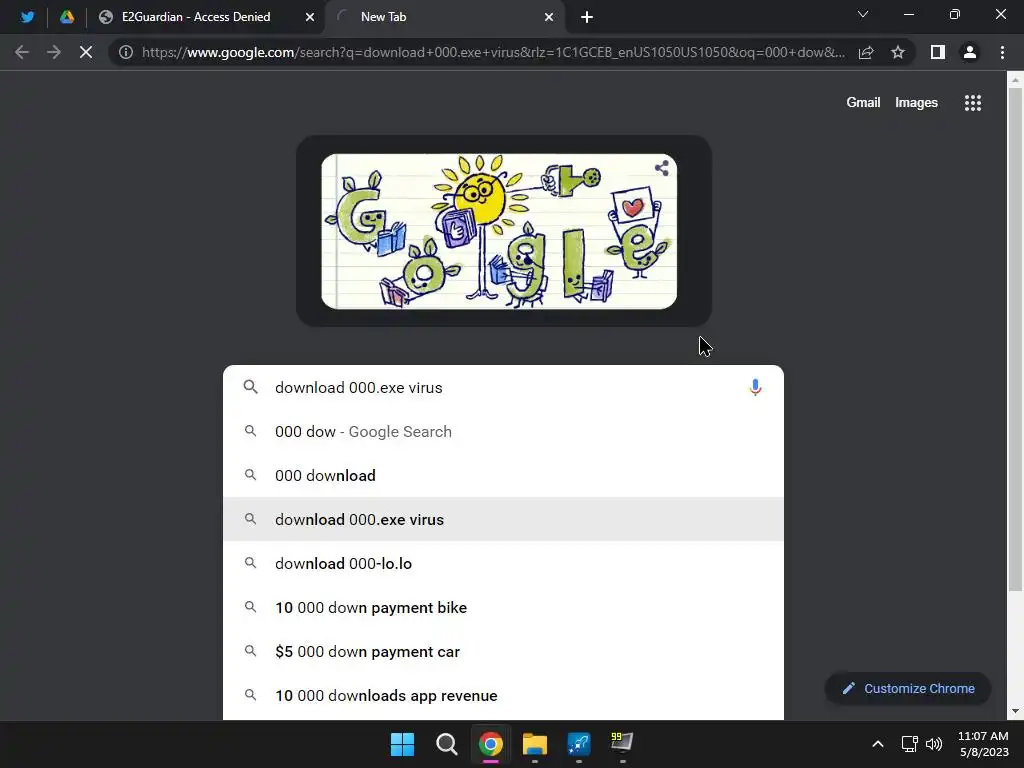This screenshot has width=1024, height=768.
Task: Go forward with the forward arrow
Action: pyautogui.click(x=54, y=52)
